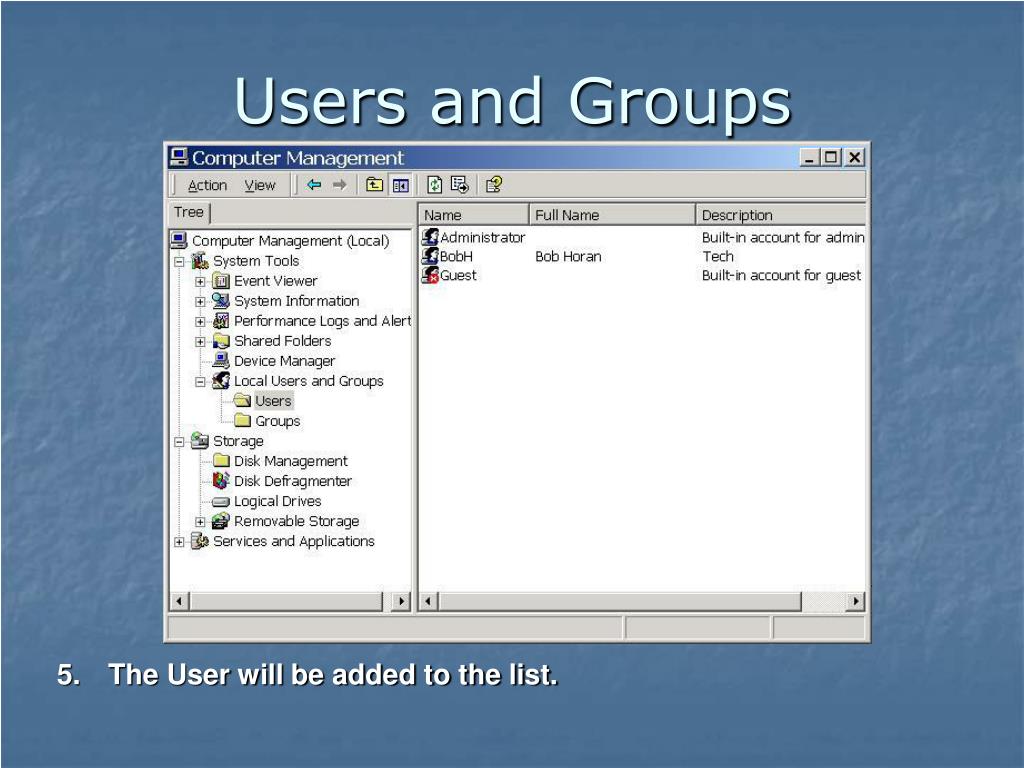This screenshot has width=1024, height=768.
Task: Sort by the Description column header
Action: coord(780,215)
